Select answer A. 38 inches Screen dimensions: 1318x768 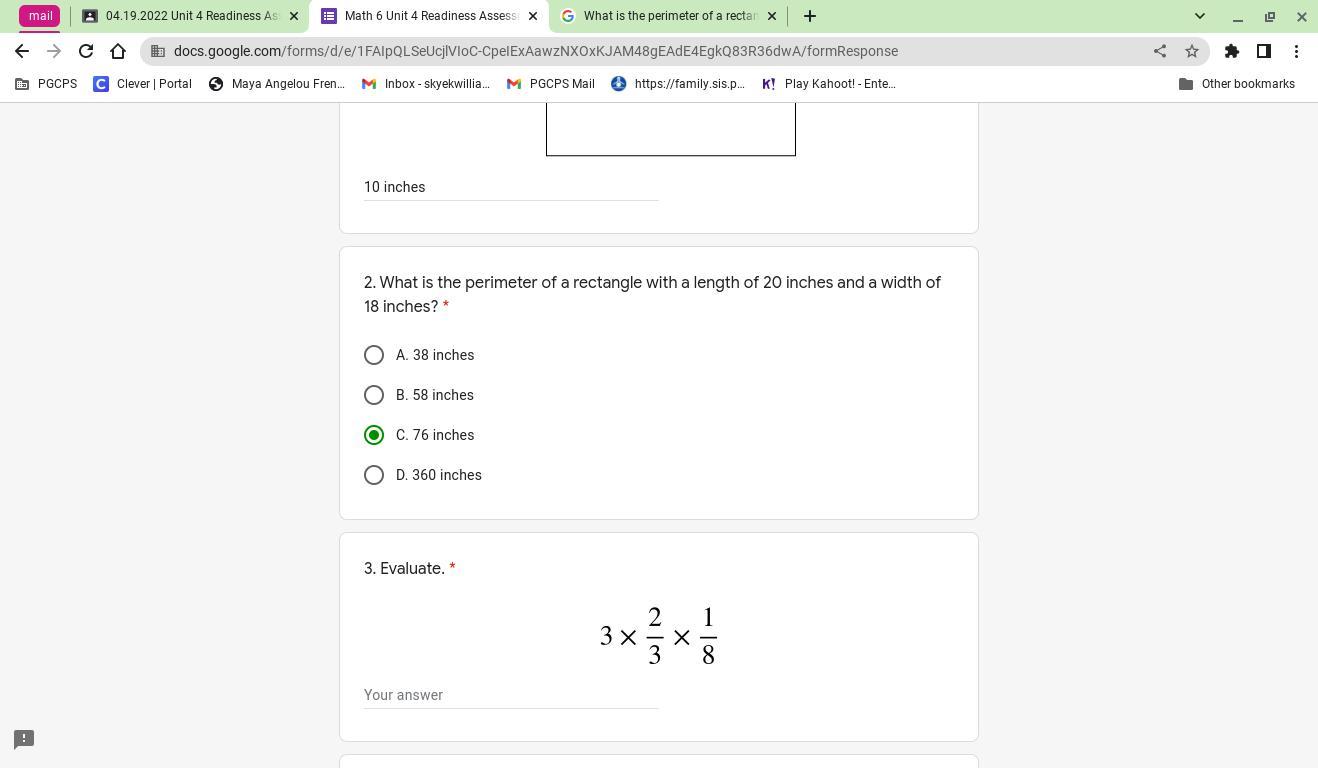374,355
